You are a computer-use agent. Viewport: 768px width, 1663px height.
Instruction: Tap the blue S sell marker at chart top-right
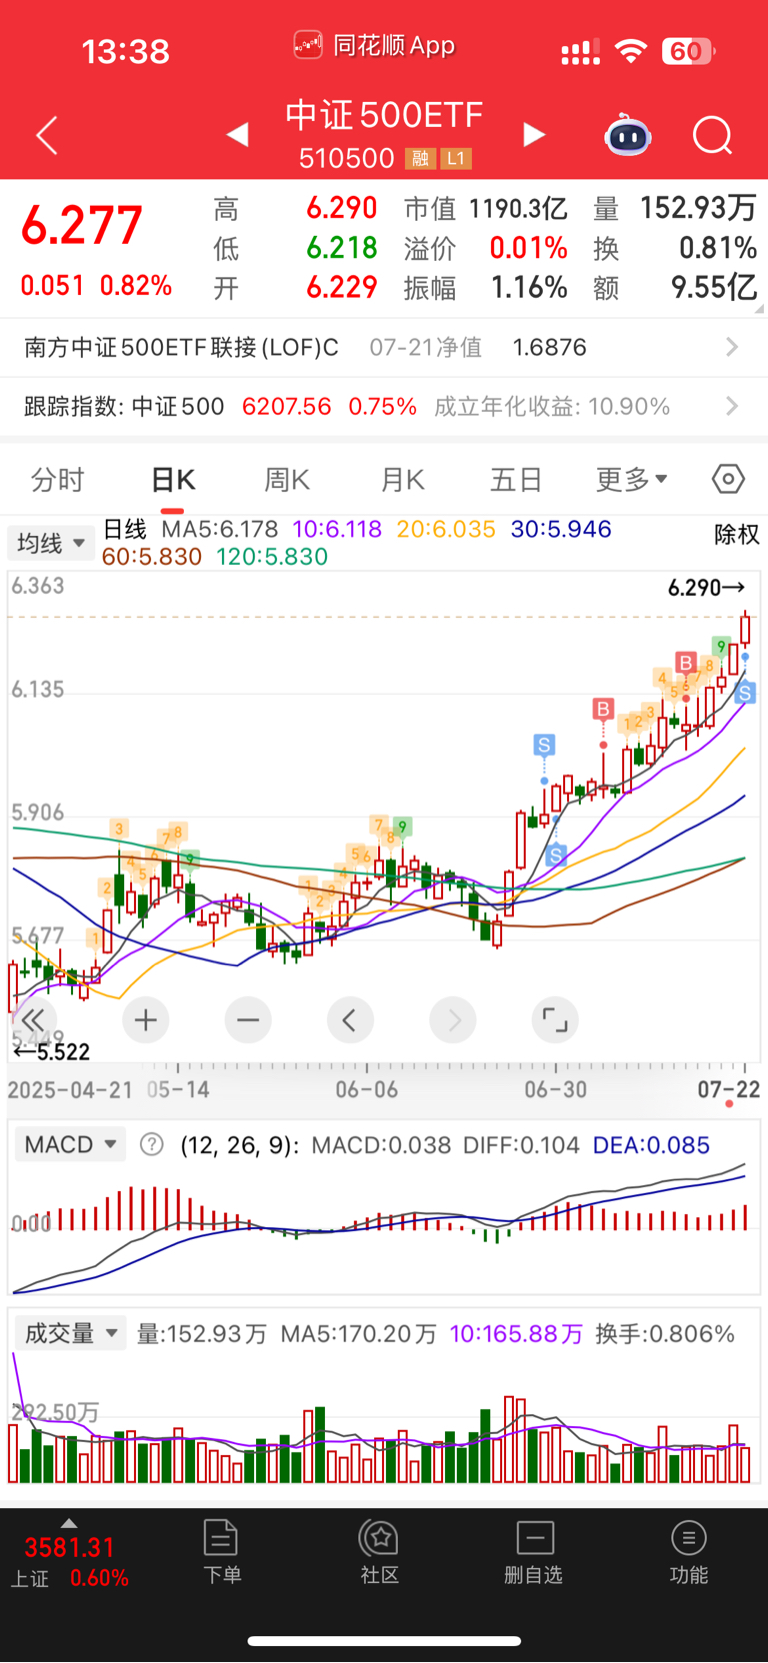[x=745, y=692]
